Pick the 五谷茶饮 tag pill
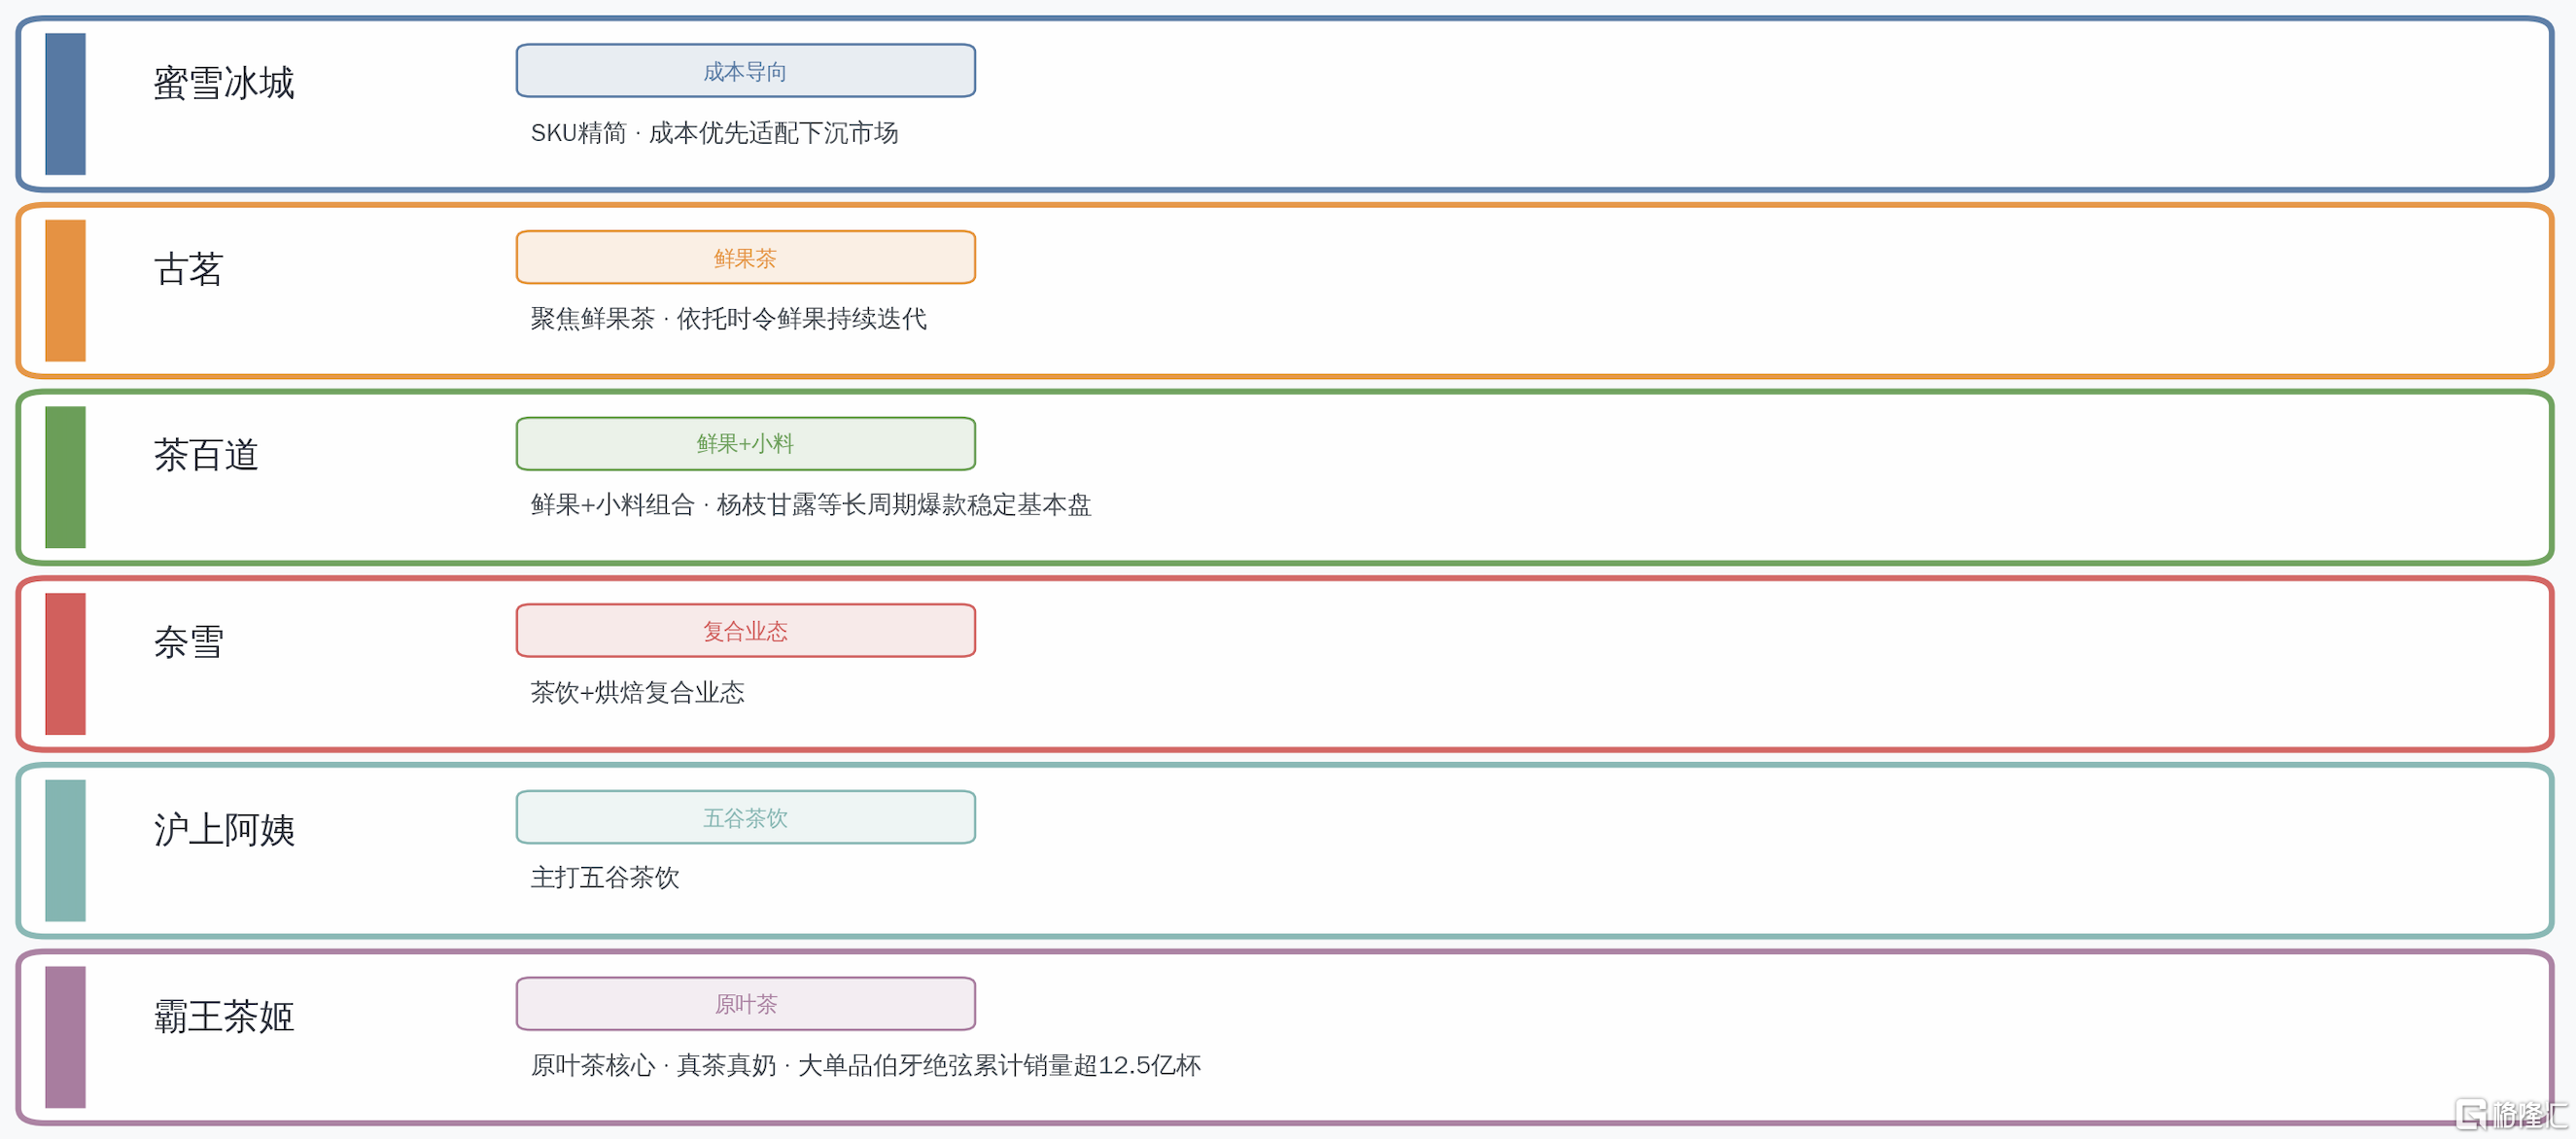The image size is (2576, 1139). point(745,818)
